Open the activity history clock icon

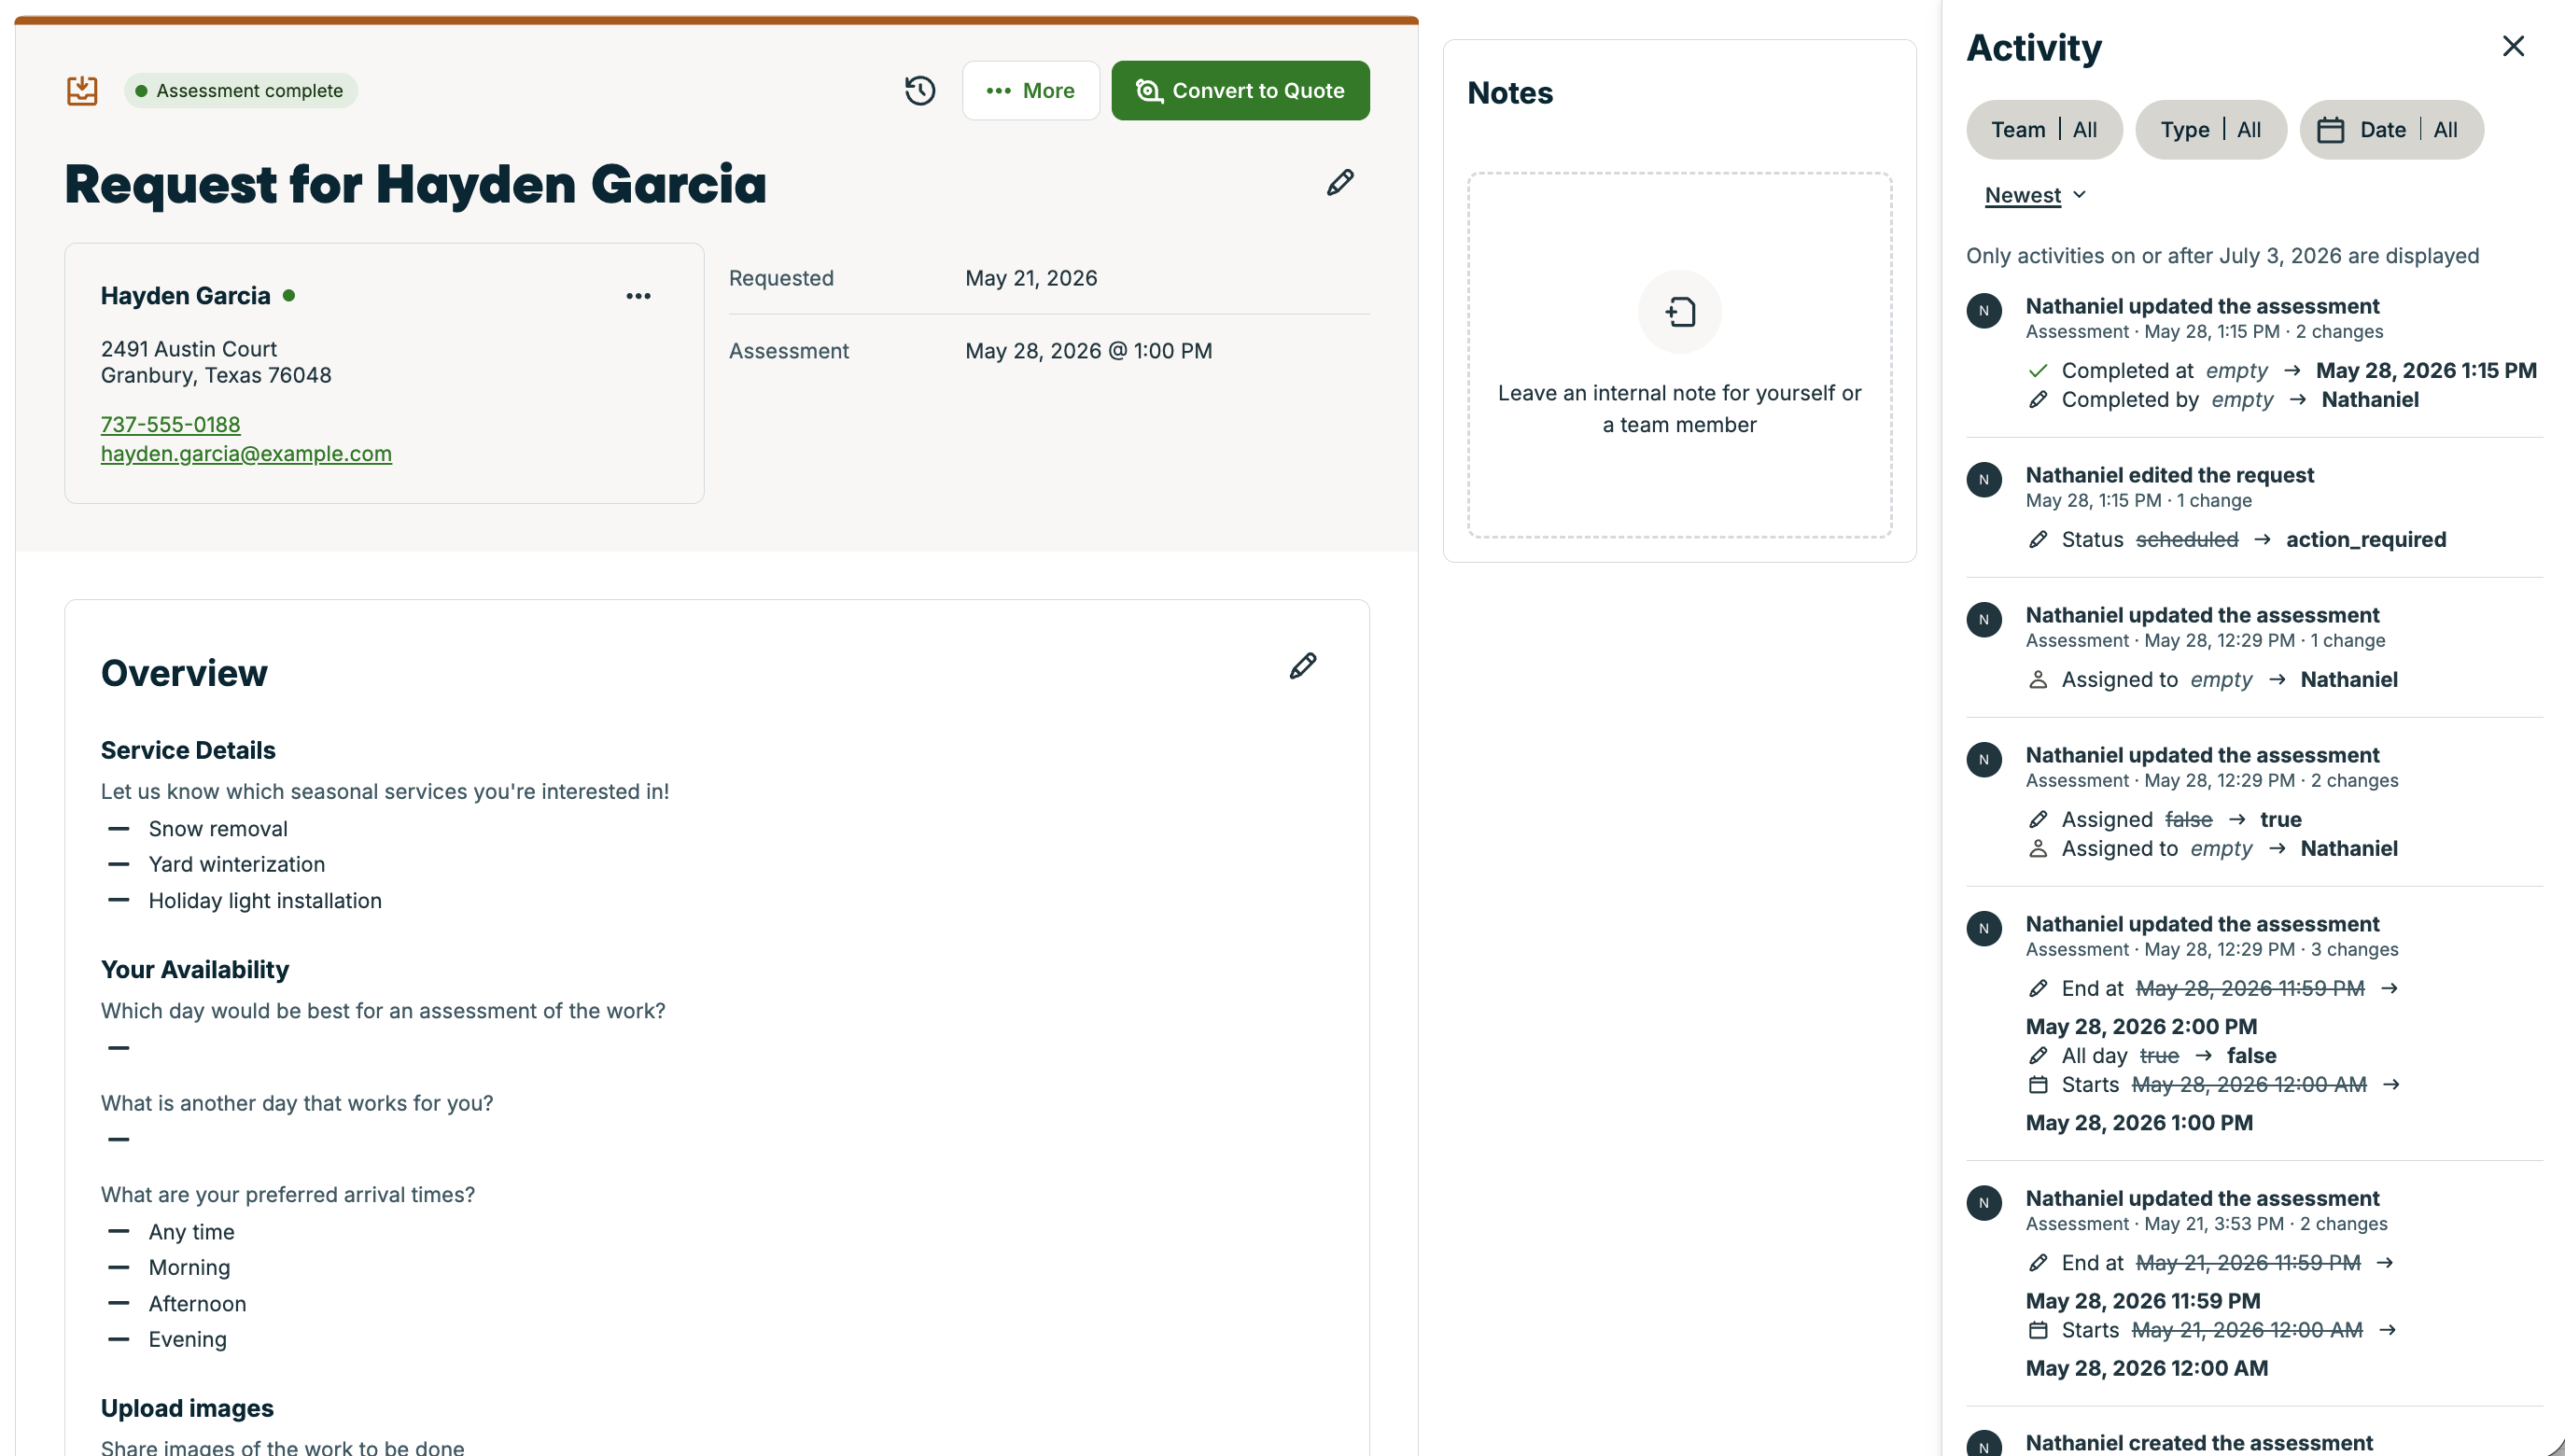(x=920, y=90)
